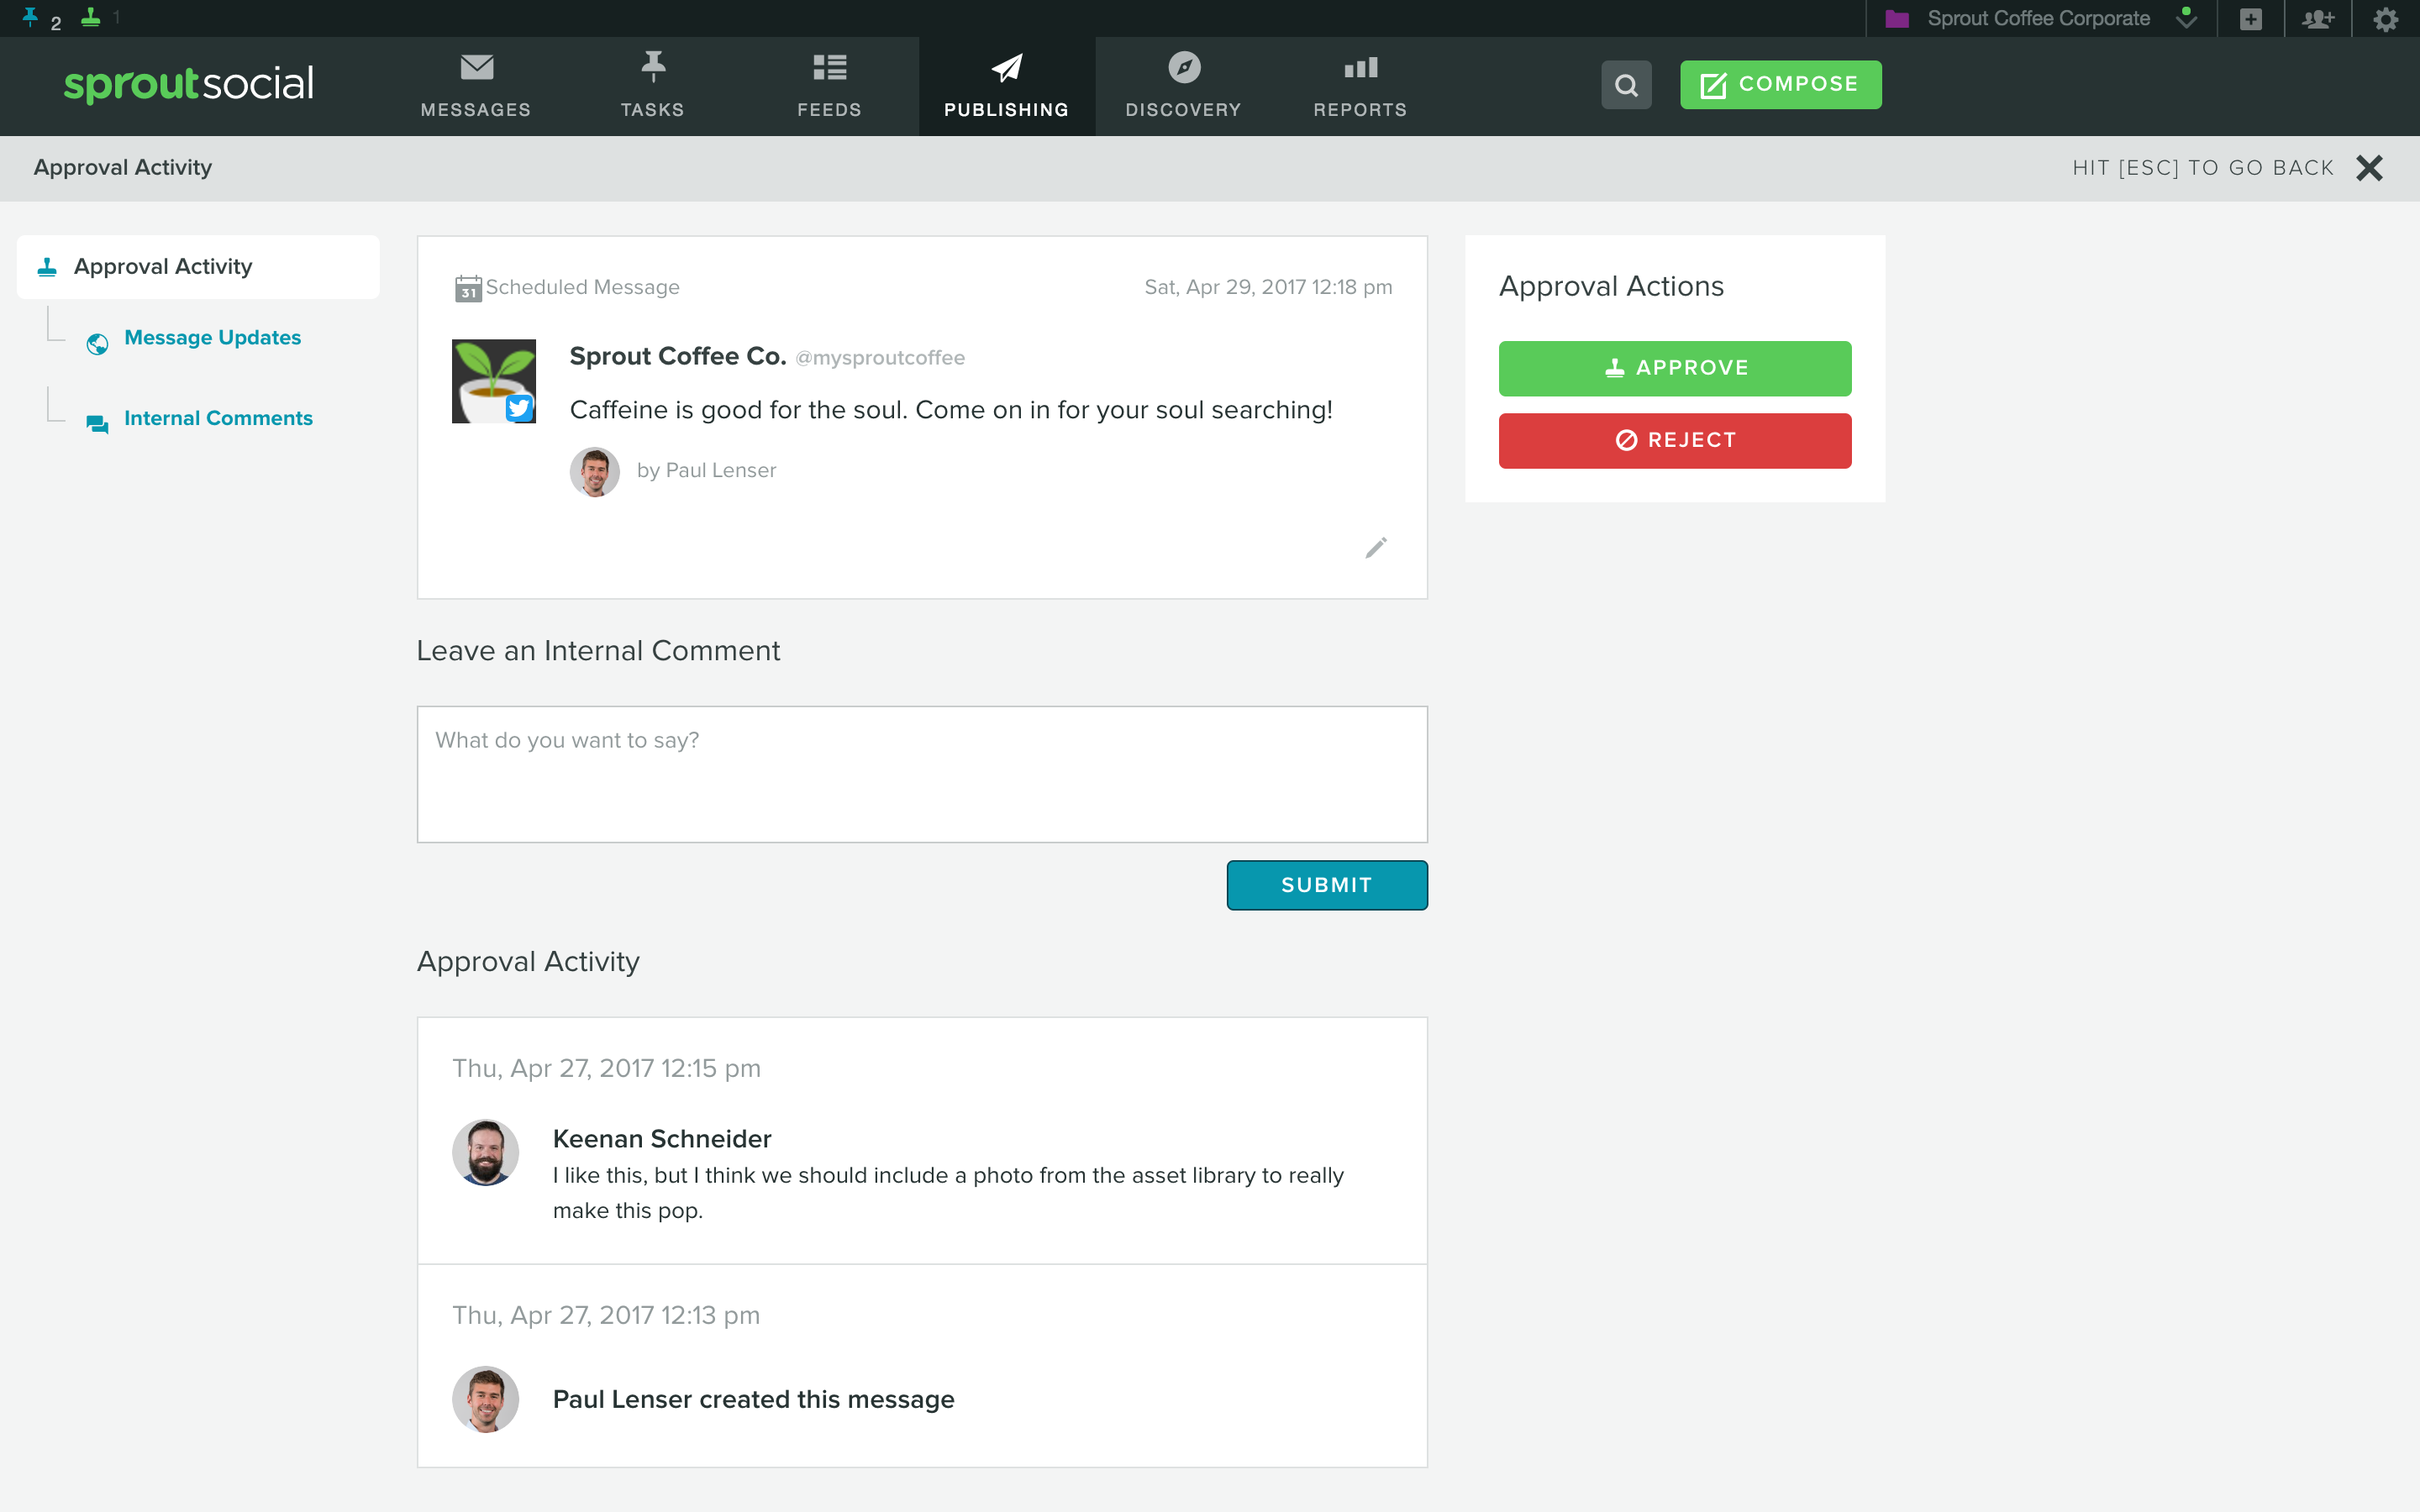The width and height of the screenshot is (2420, 1512).
Task: Click the @mysproutcoffee handle
Action: pyautogui.click(x=880, y=358)
